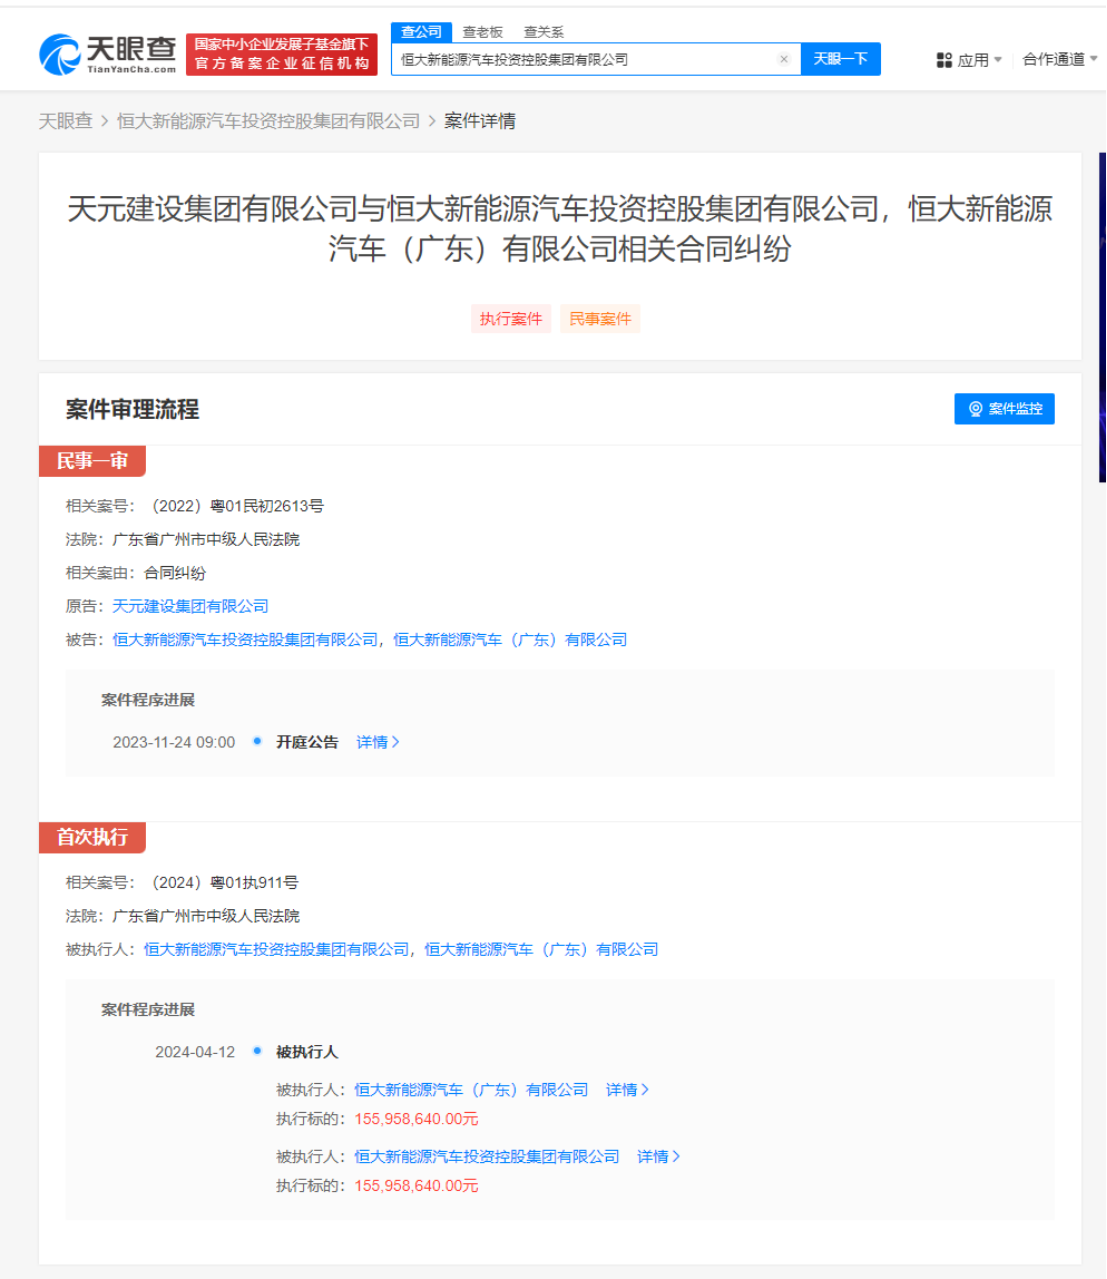Click the 天眼查 breadcrumb link
This screenshot has width=1107, height=1279.
click(x=65, y=121)
